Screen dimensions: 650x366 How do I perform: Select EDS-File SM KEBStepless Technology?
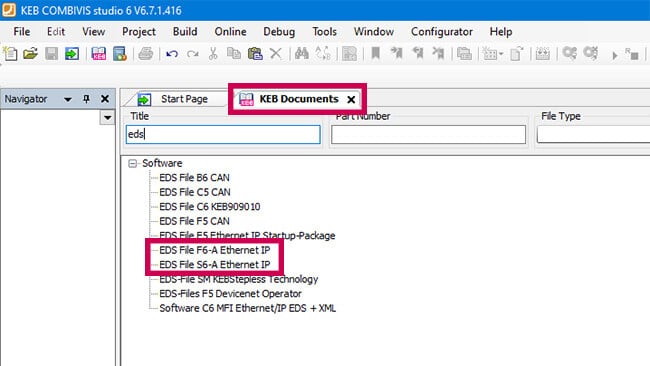[x=238, y=279]
